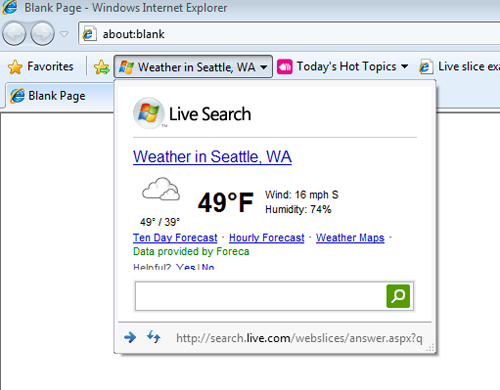Click the Live Search logo
The height and width of the screenshot is (390, 500).
192,114
